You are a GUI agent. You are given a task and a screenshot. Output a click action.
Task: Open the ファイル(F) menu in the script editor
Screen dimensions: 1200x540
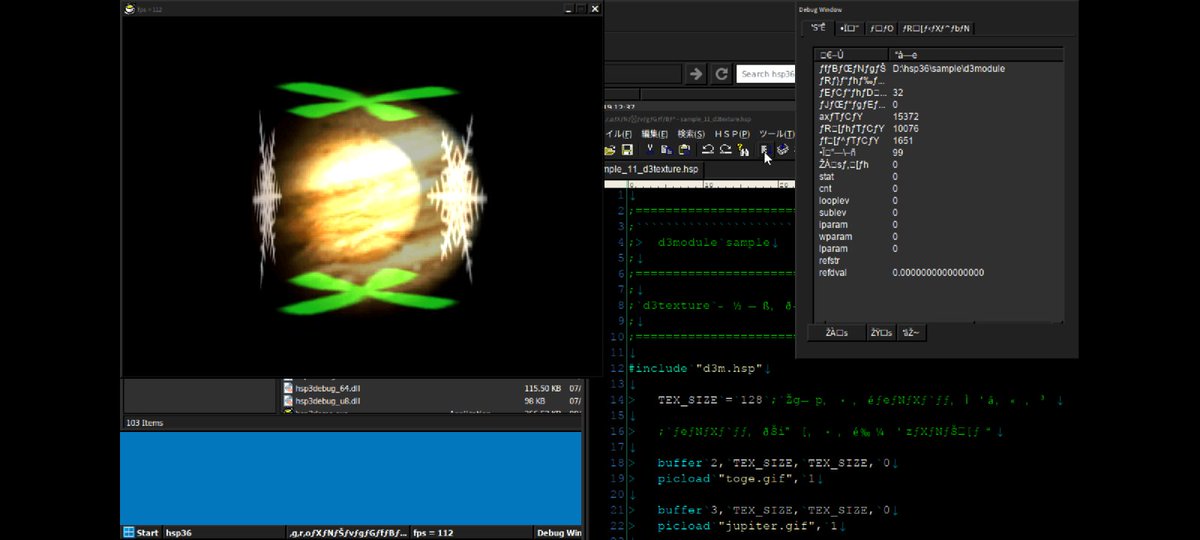click(x=617, y=134)
